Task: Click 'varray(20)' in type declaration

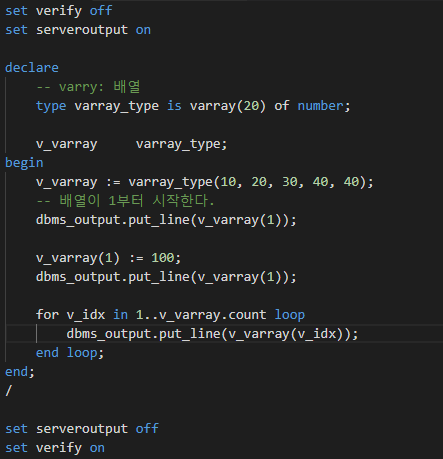Action: 228,106
